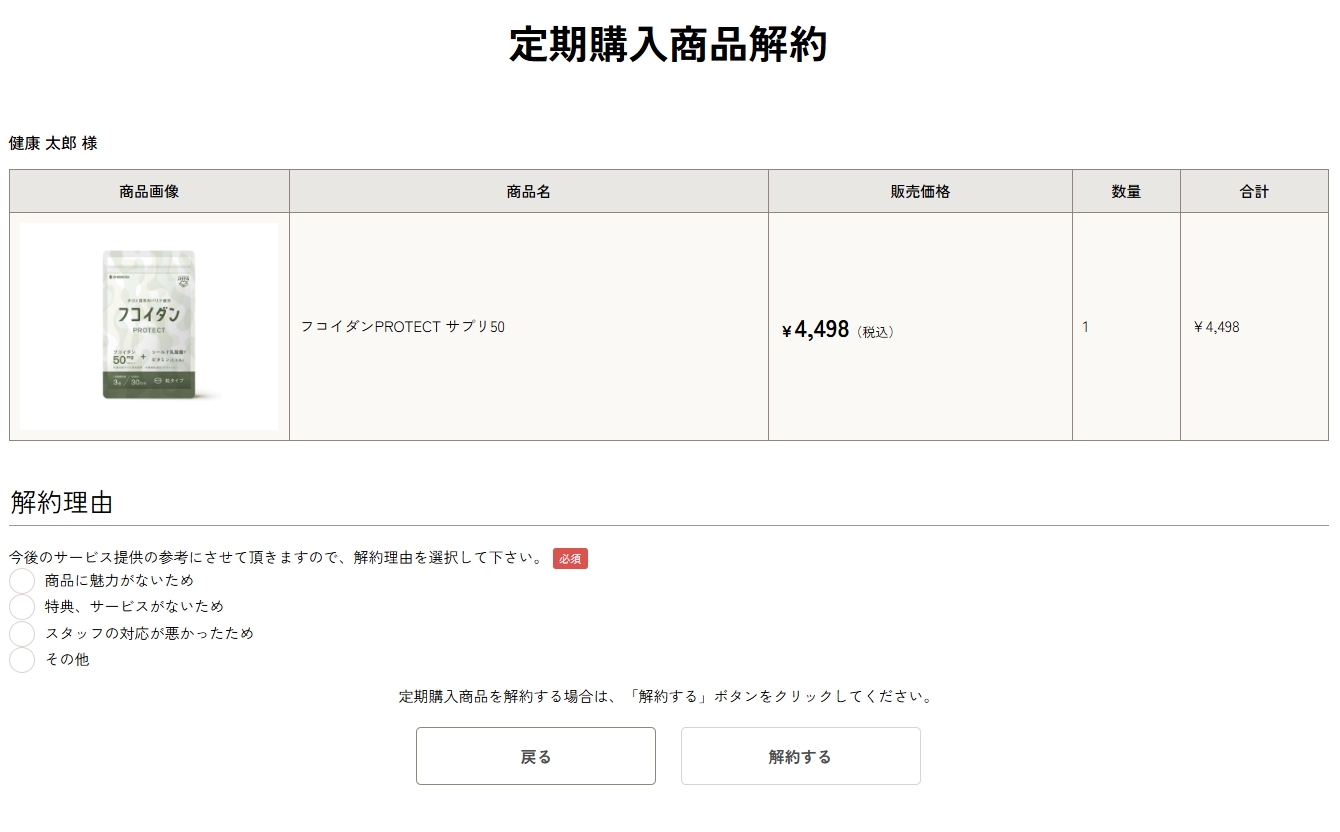Click the total amount ¥4,498

point(1211,326)
